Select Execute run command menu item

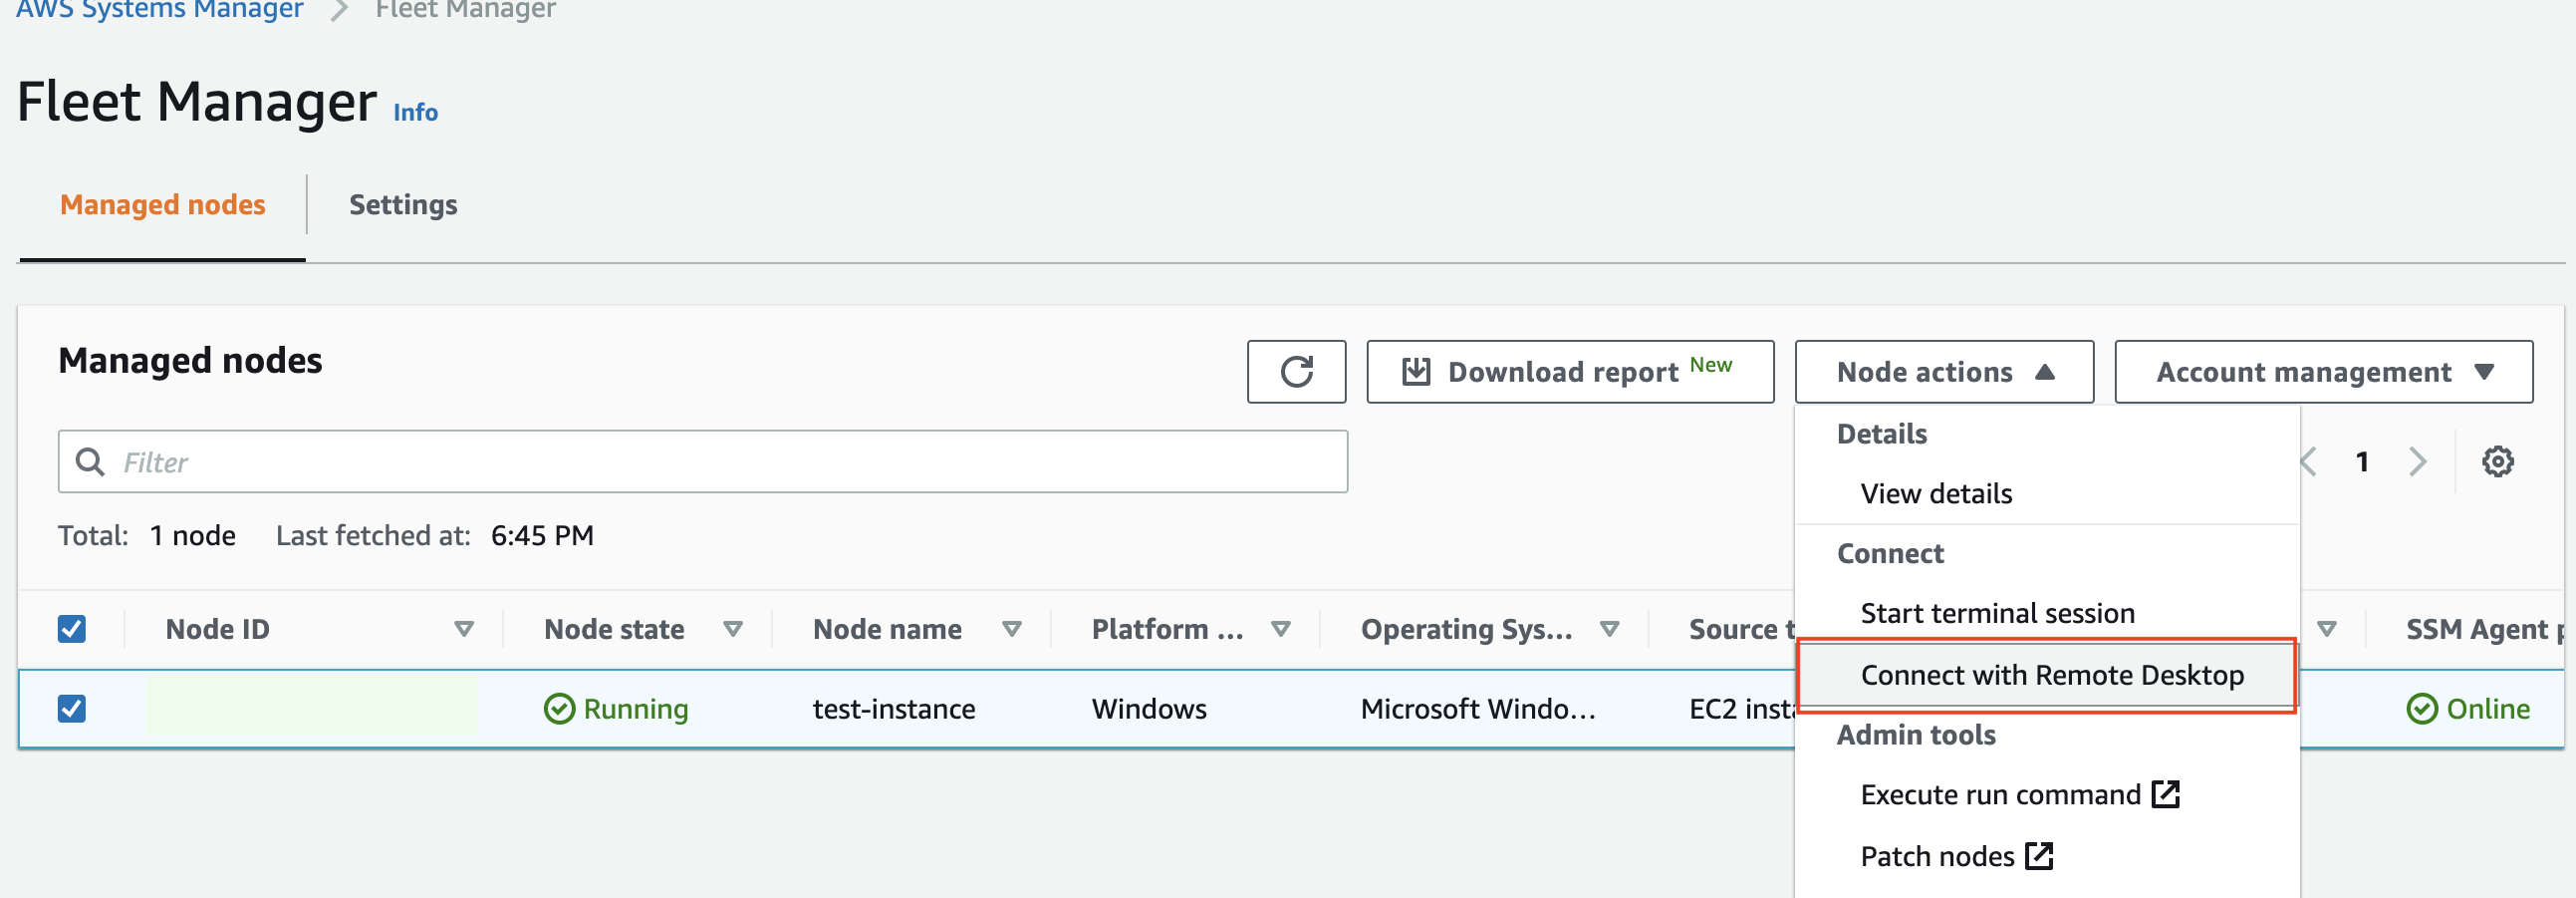2019,794
